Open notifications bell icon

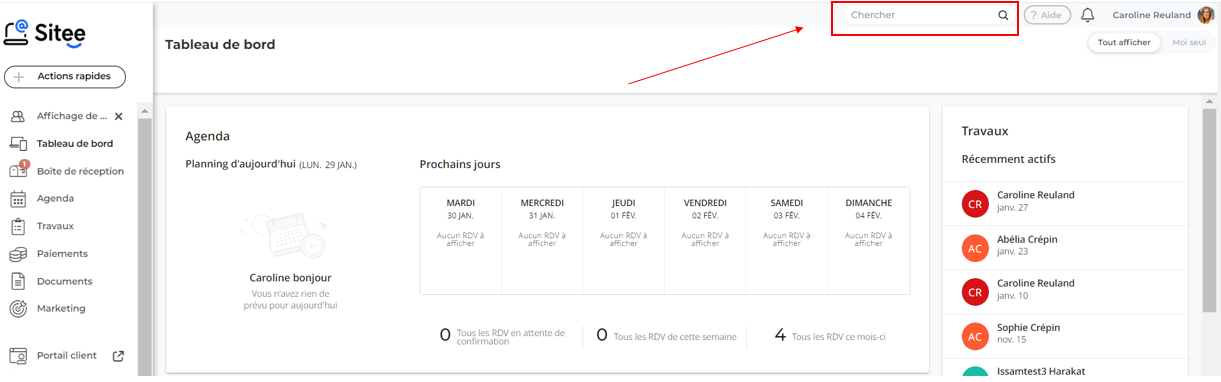tap(1088, 15)
